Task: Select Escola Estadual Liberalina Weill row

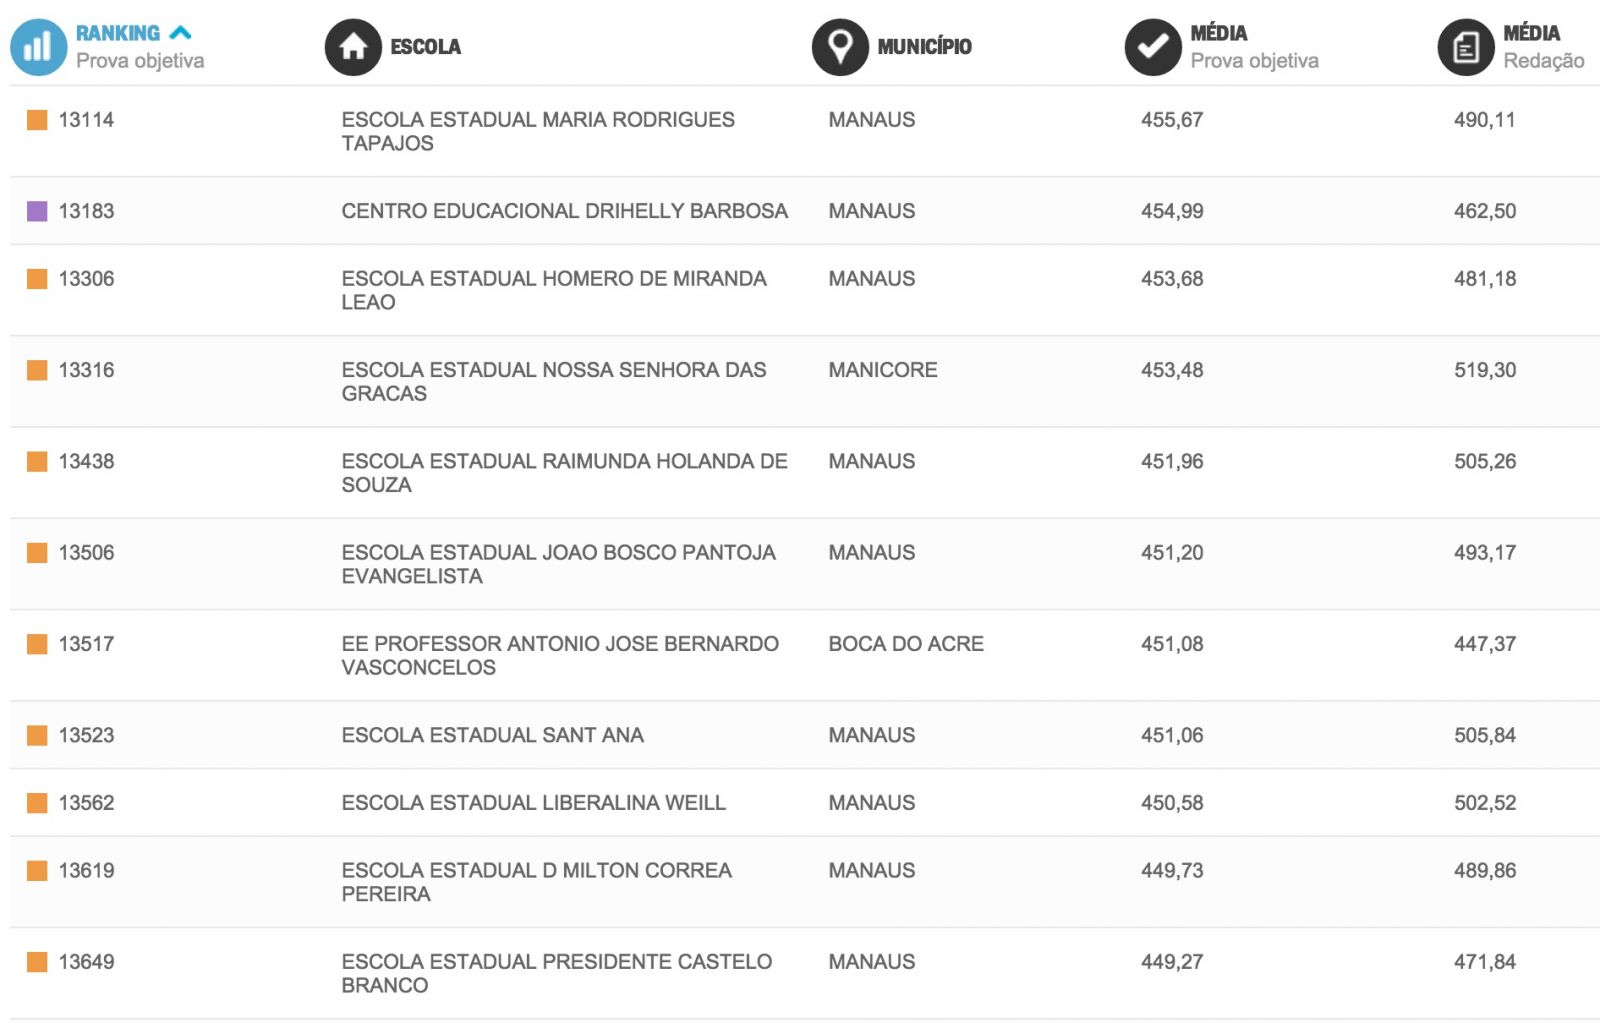Action: (533, 803)
